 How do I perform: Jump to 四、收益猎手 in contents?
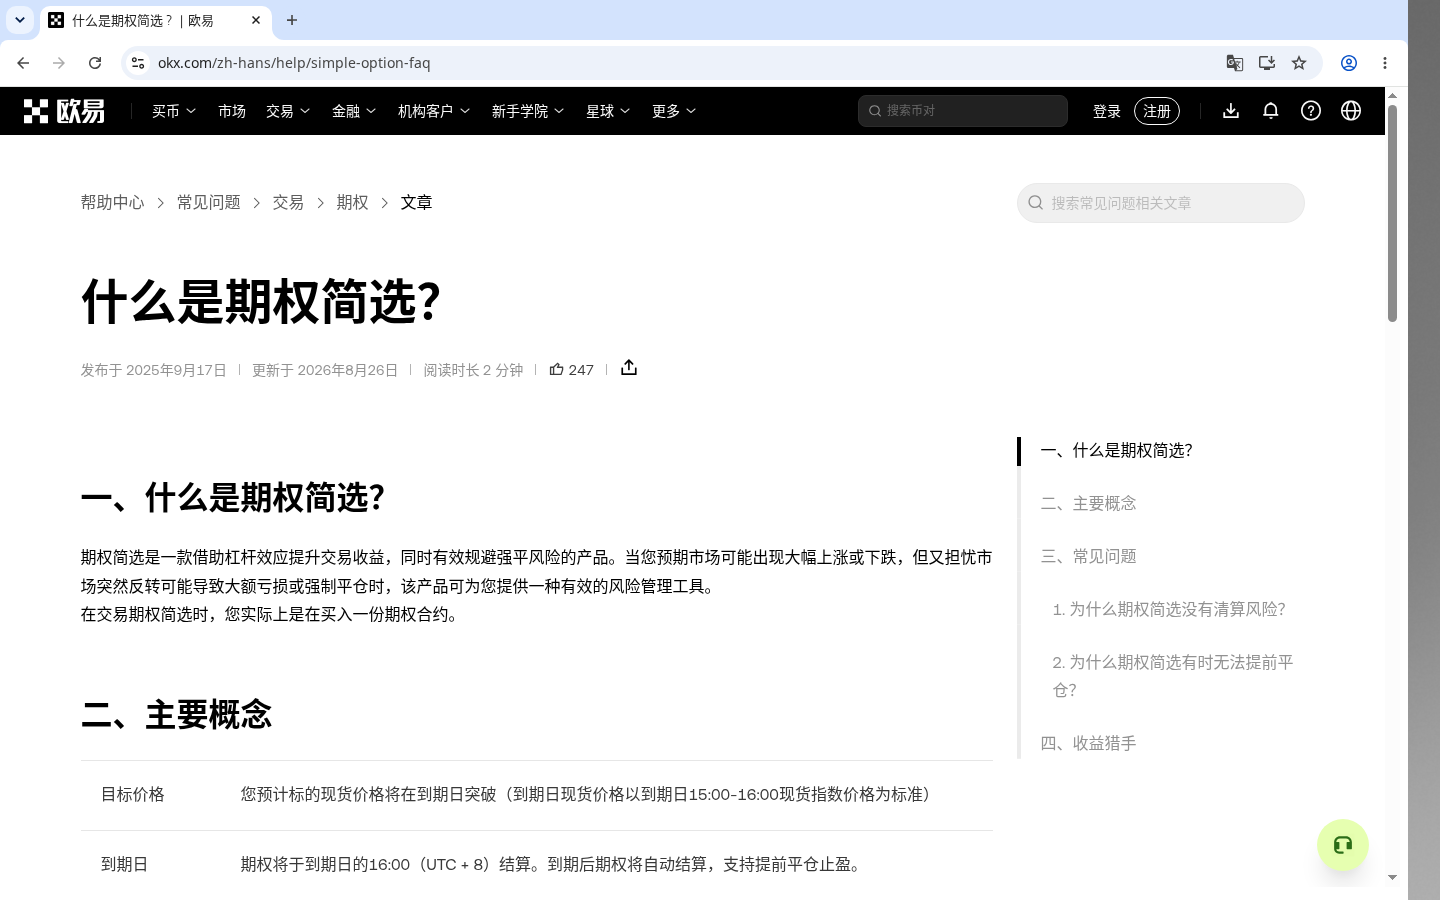(1088, 743)
